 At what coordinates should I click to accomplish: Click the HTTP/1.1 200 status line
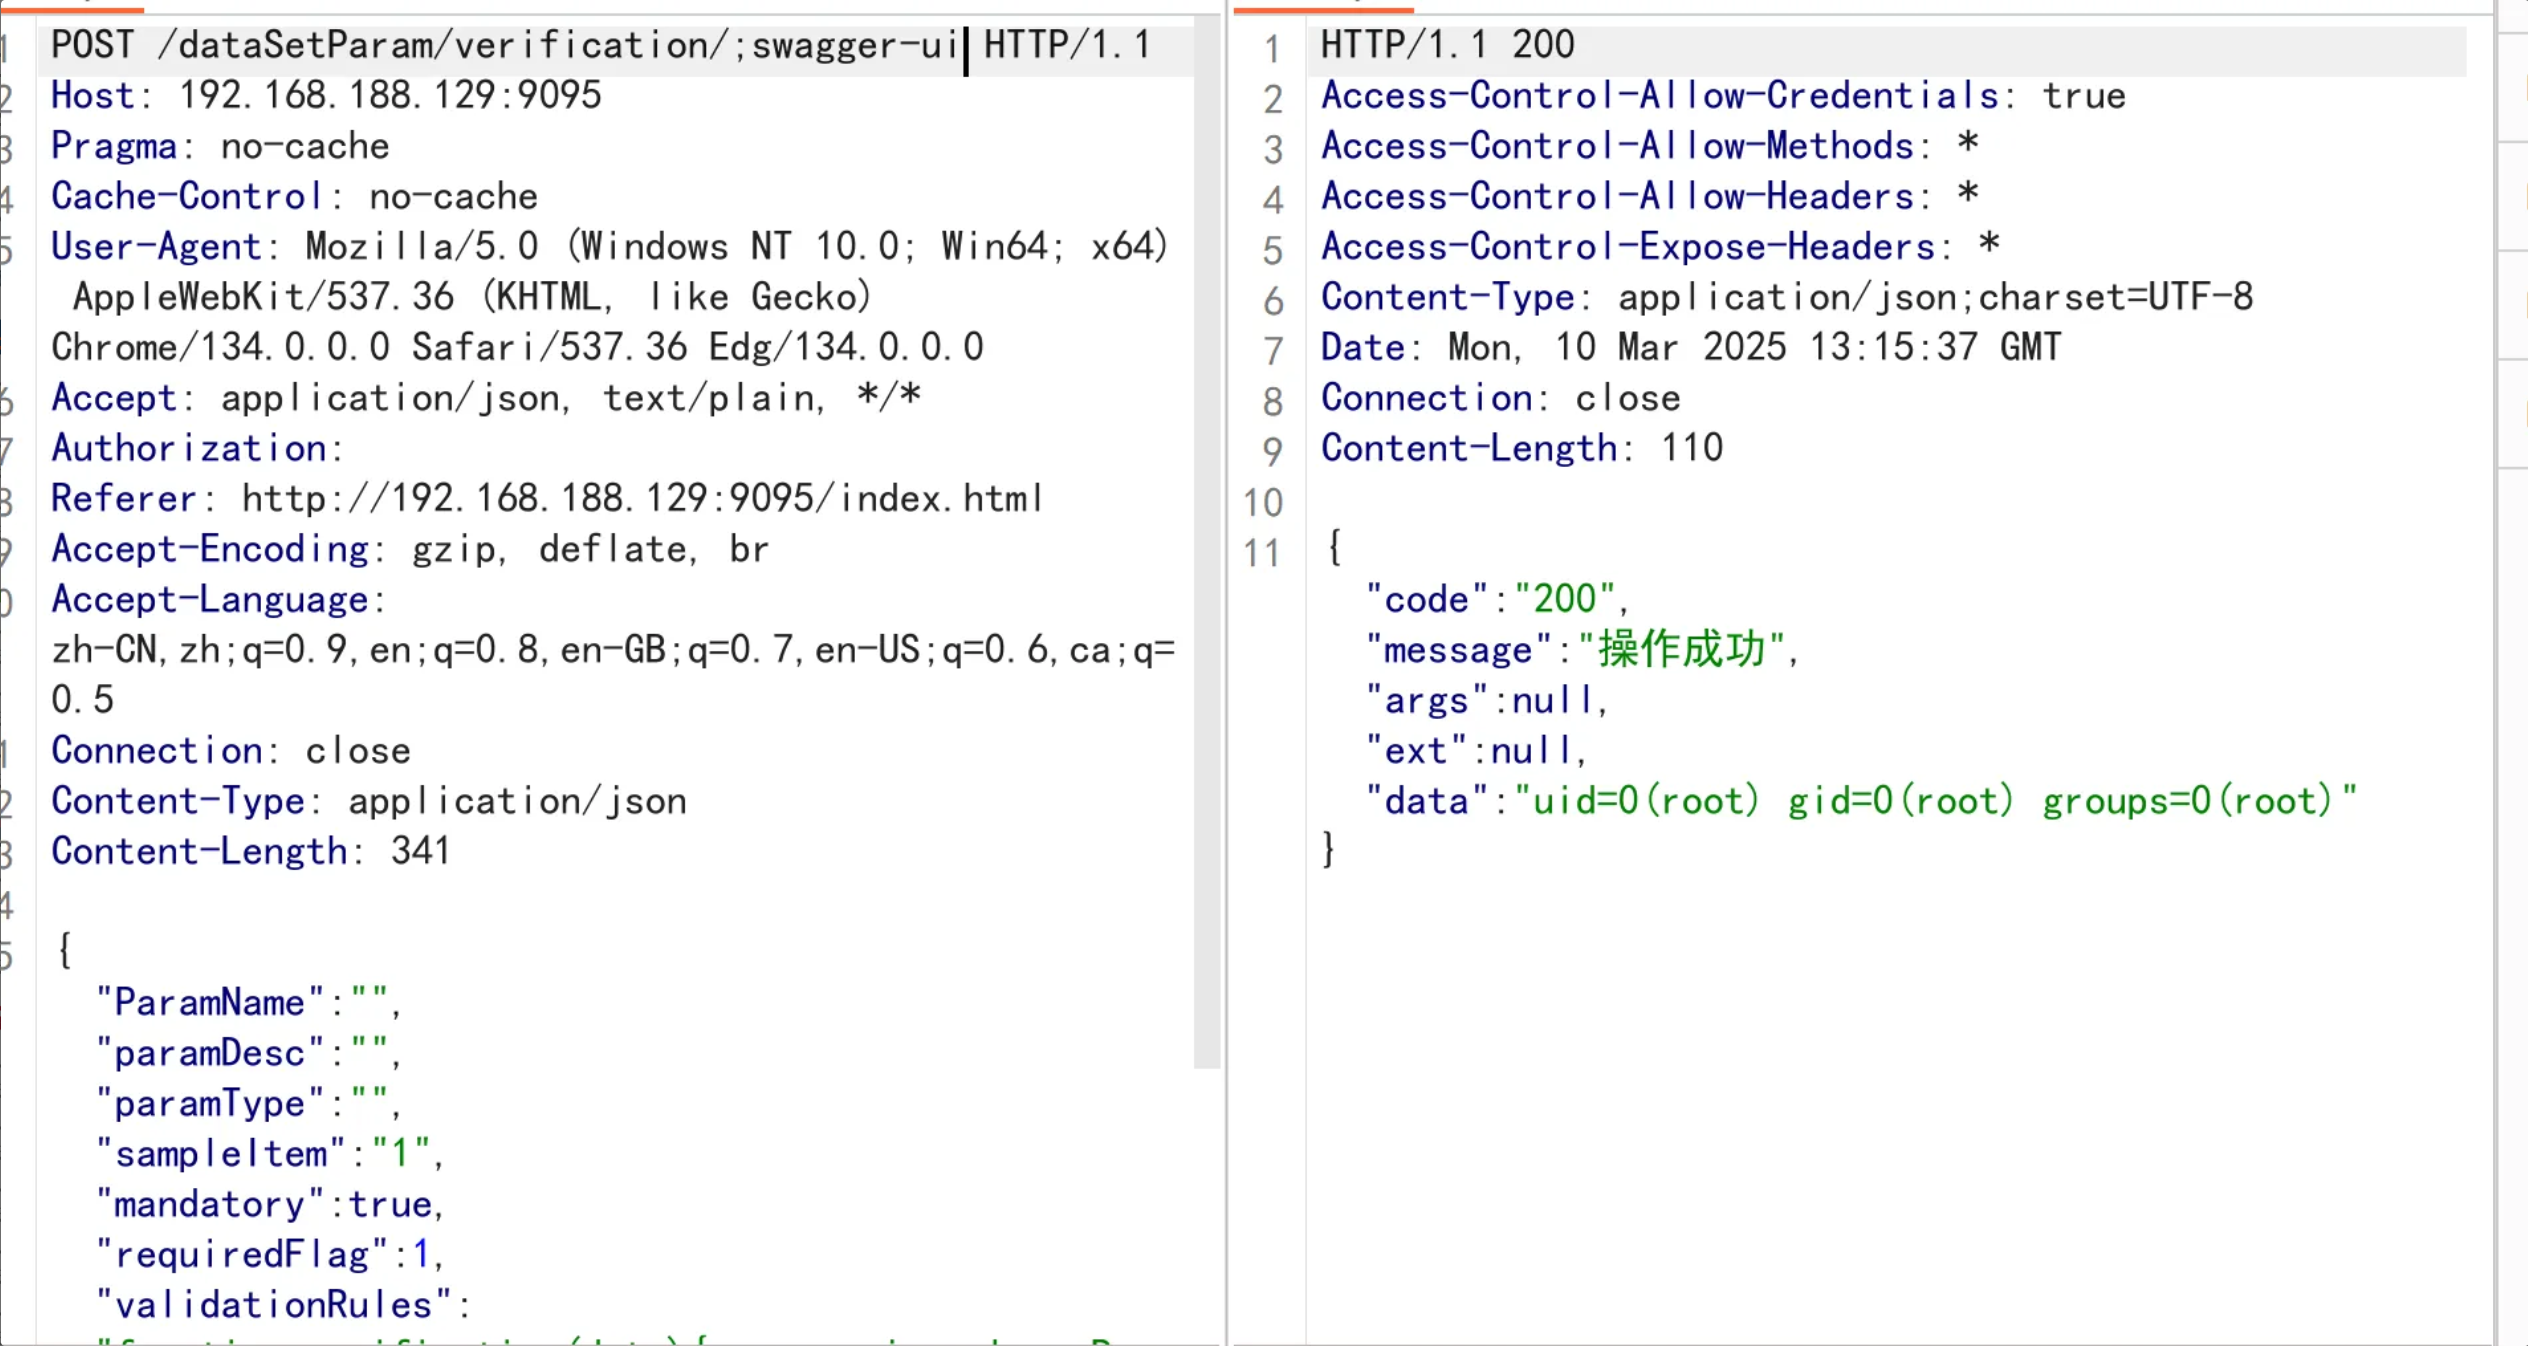1446,46
